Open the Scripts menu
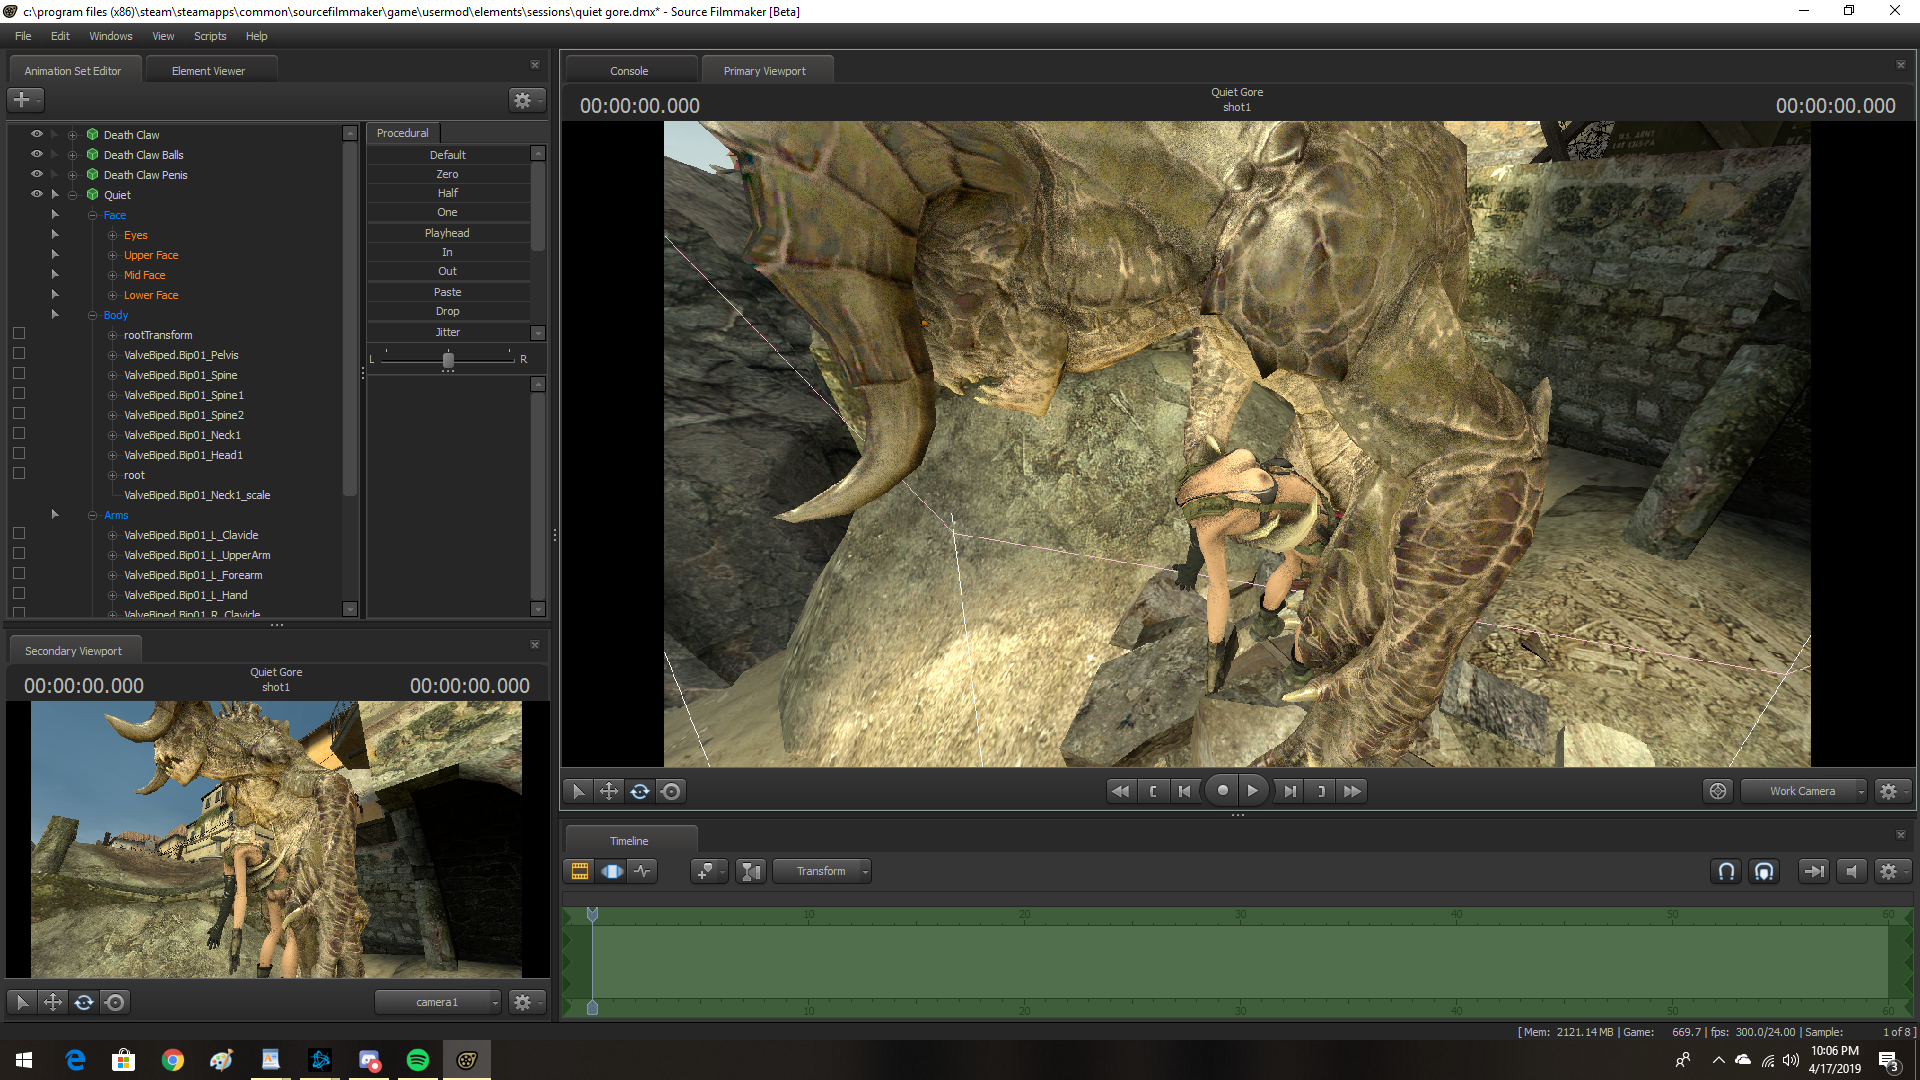Viewport: 1920px width, 1080px height. 210,36
